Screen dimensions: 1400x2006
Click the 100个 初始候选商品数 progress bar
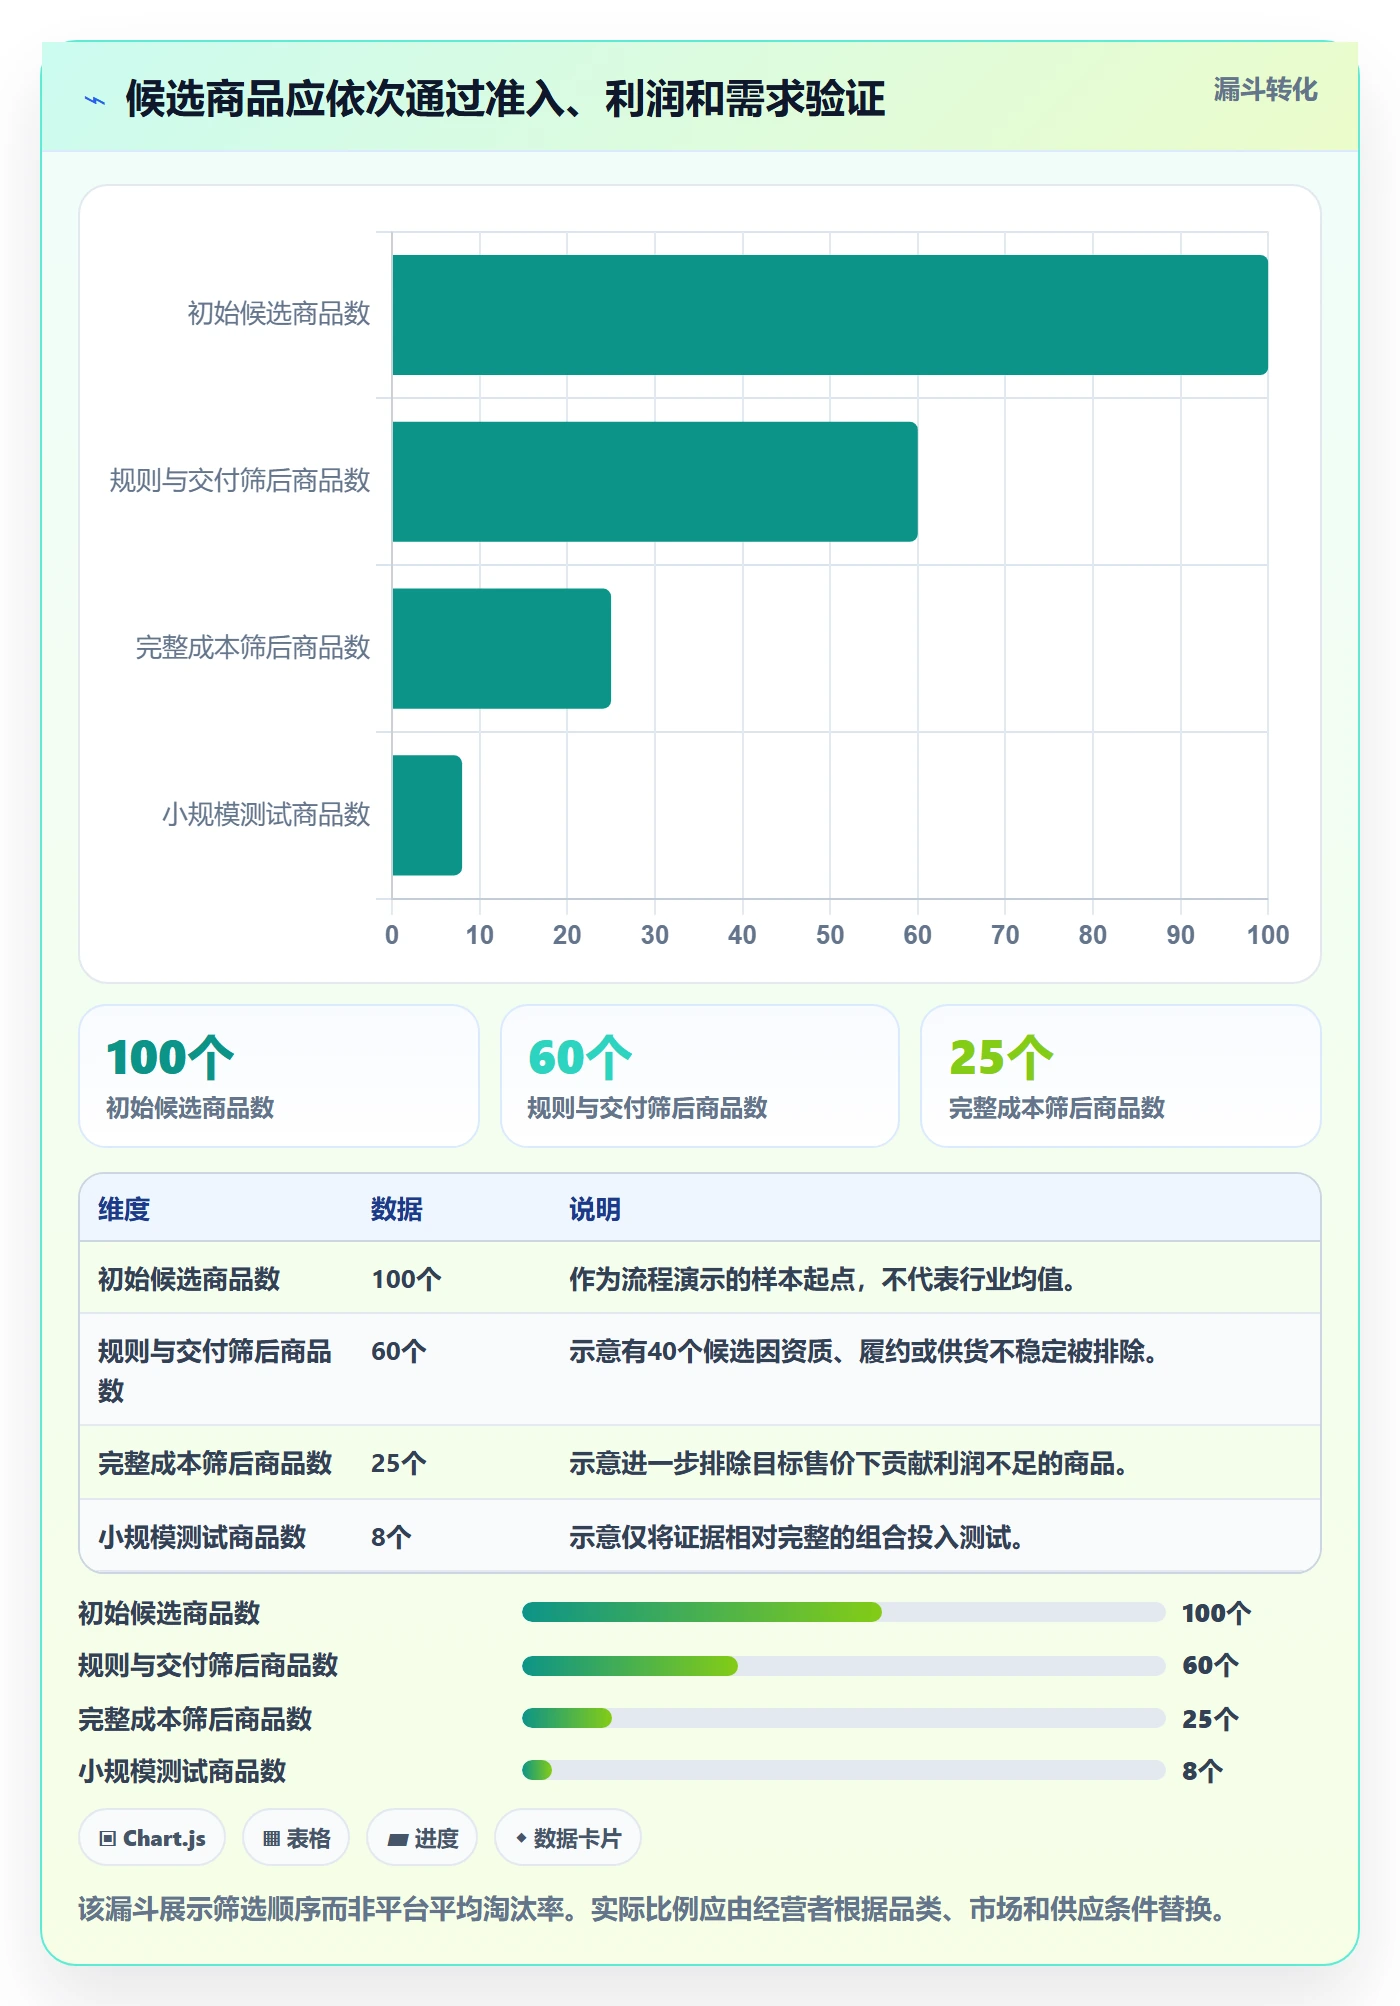pyautogui.click(x=844, y=1612)
